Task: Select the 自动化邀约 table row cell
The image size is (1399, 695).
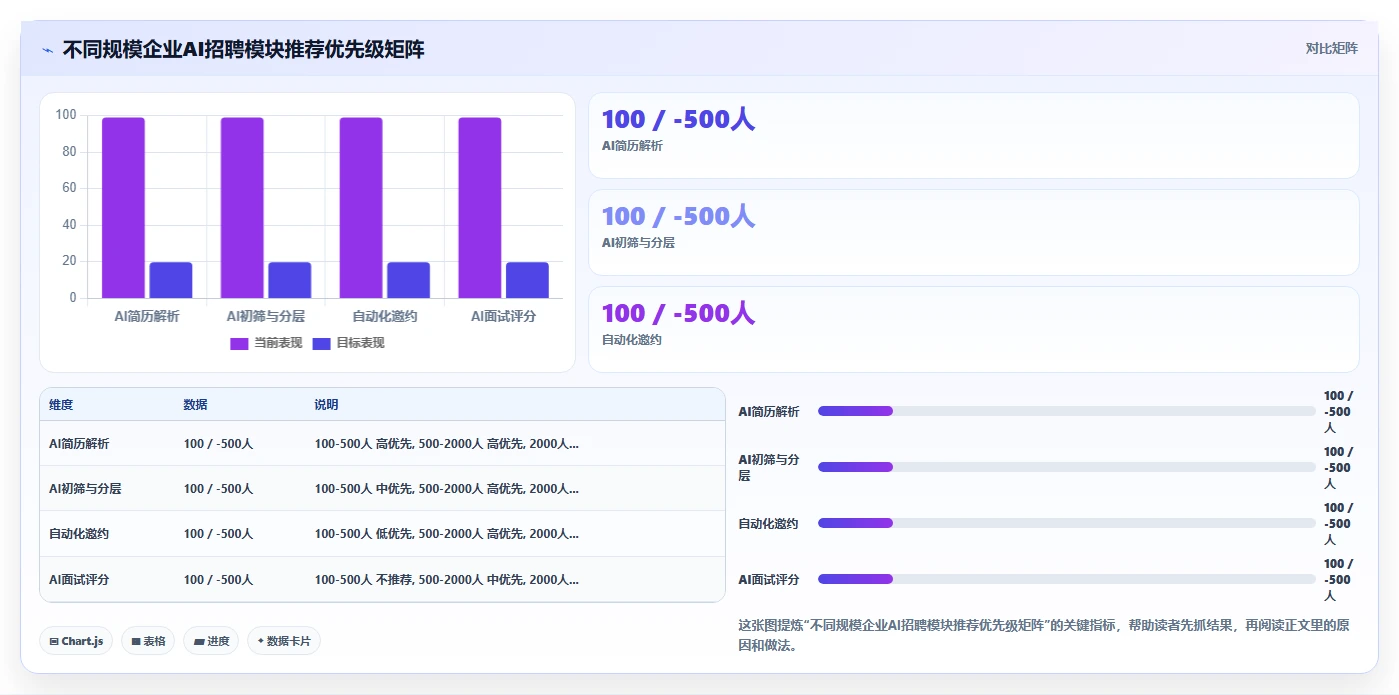Action: point(79,534)
